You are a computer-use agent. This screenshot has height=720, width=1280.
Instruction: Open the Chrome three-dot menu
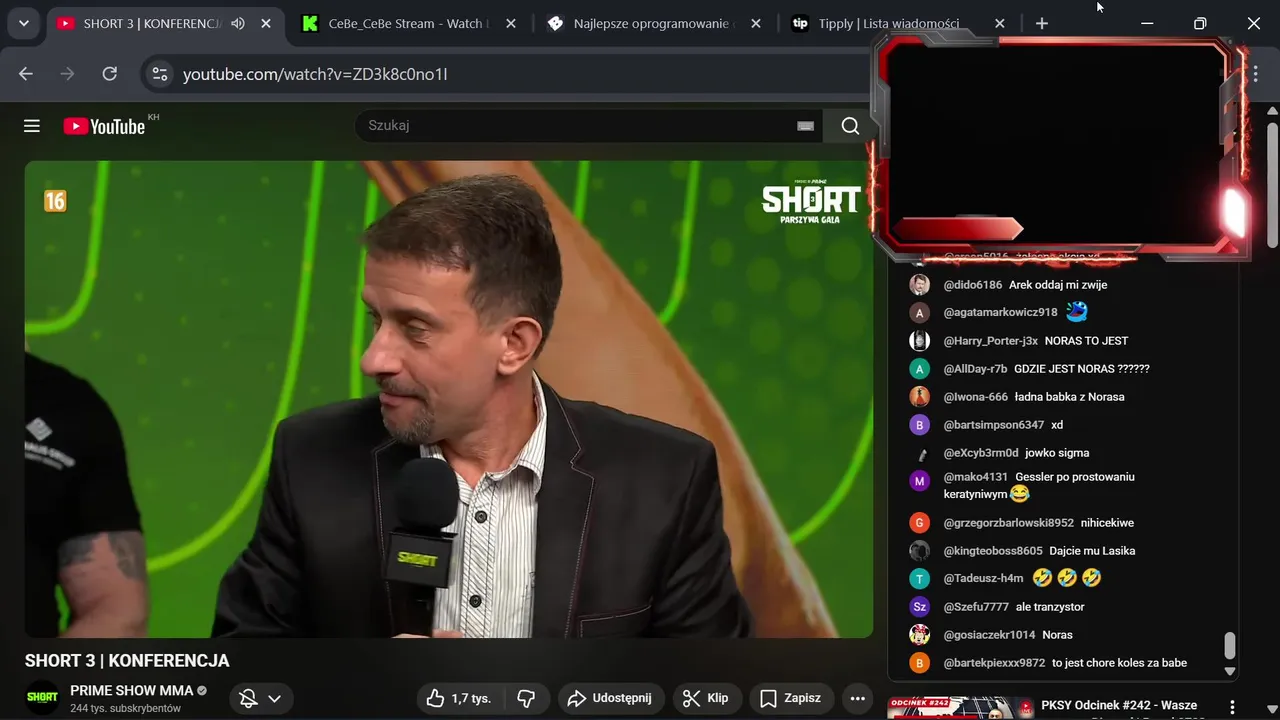pos(1256,74)
